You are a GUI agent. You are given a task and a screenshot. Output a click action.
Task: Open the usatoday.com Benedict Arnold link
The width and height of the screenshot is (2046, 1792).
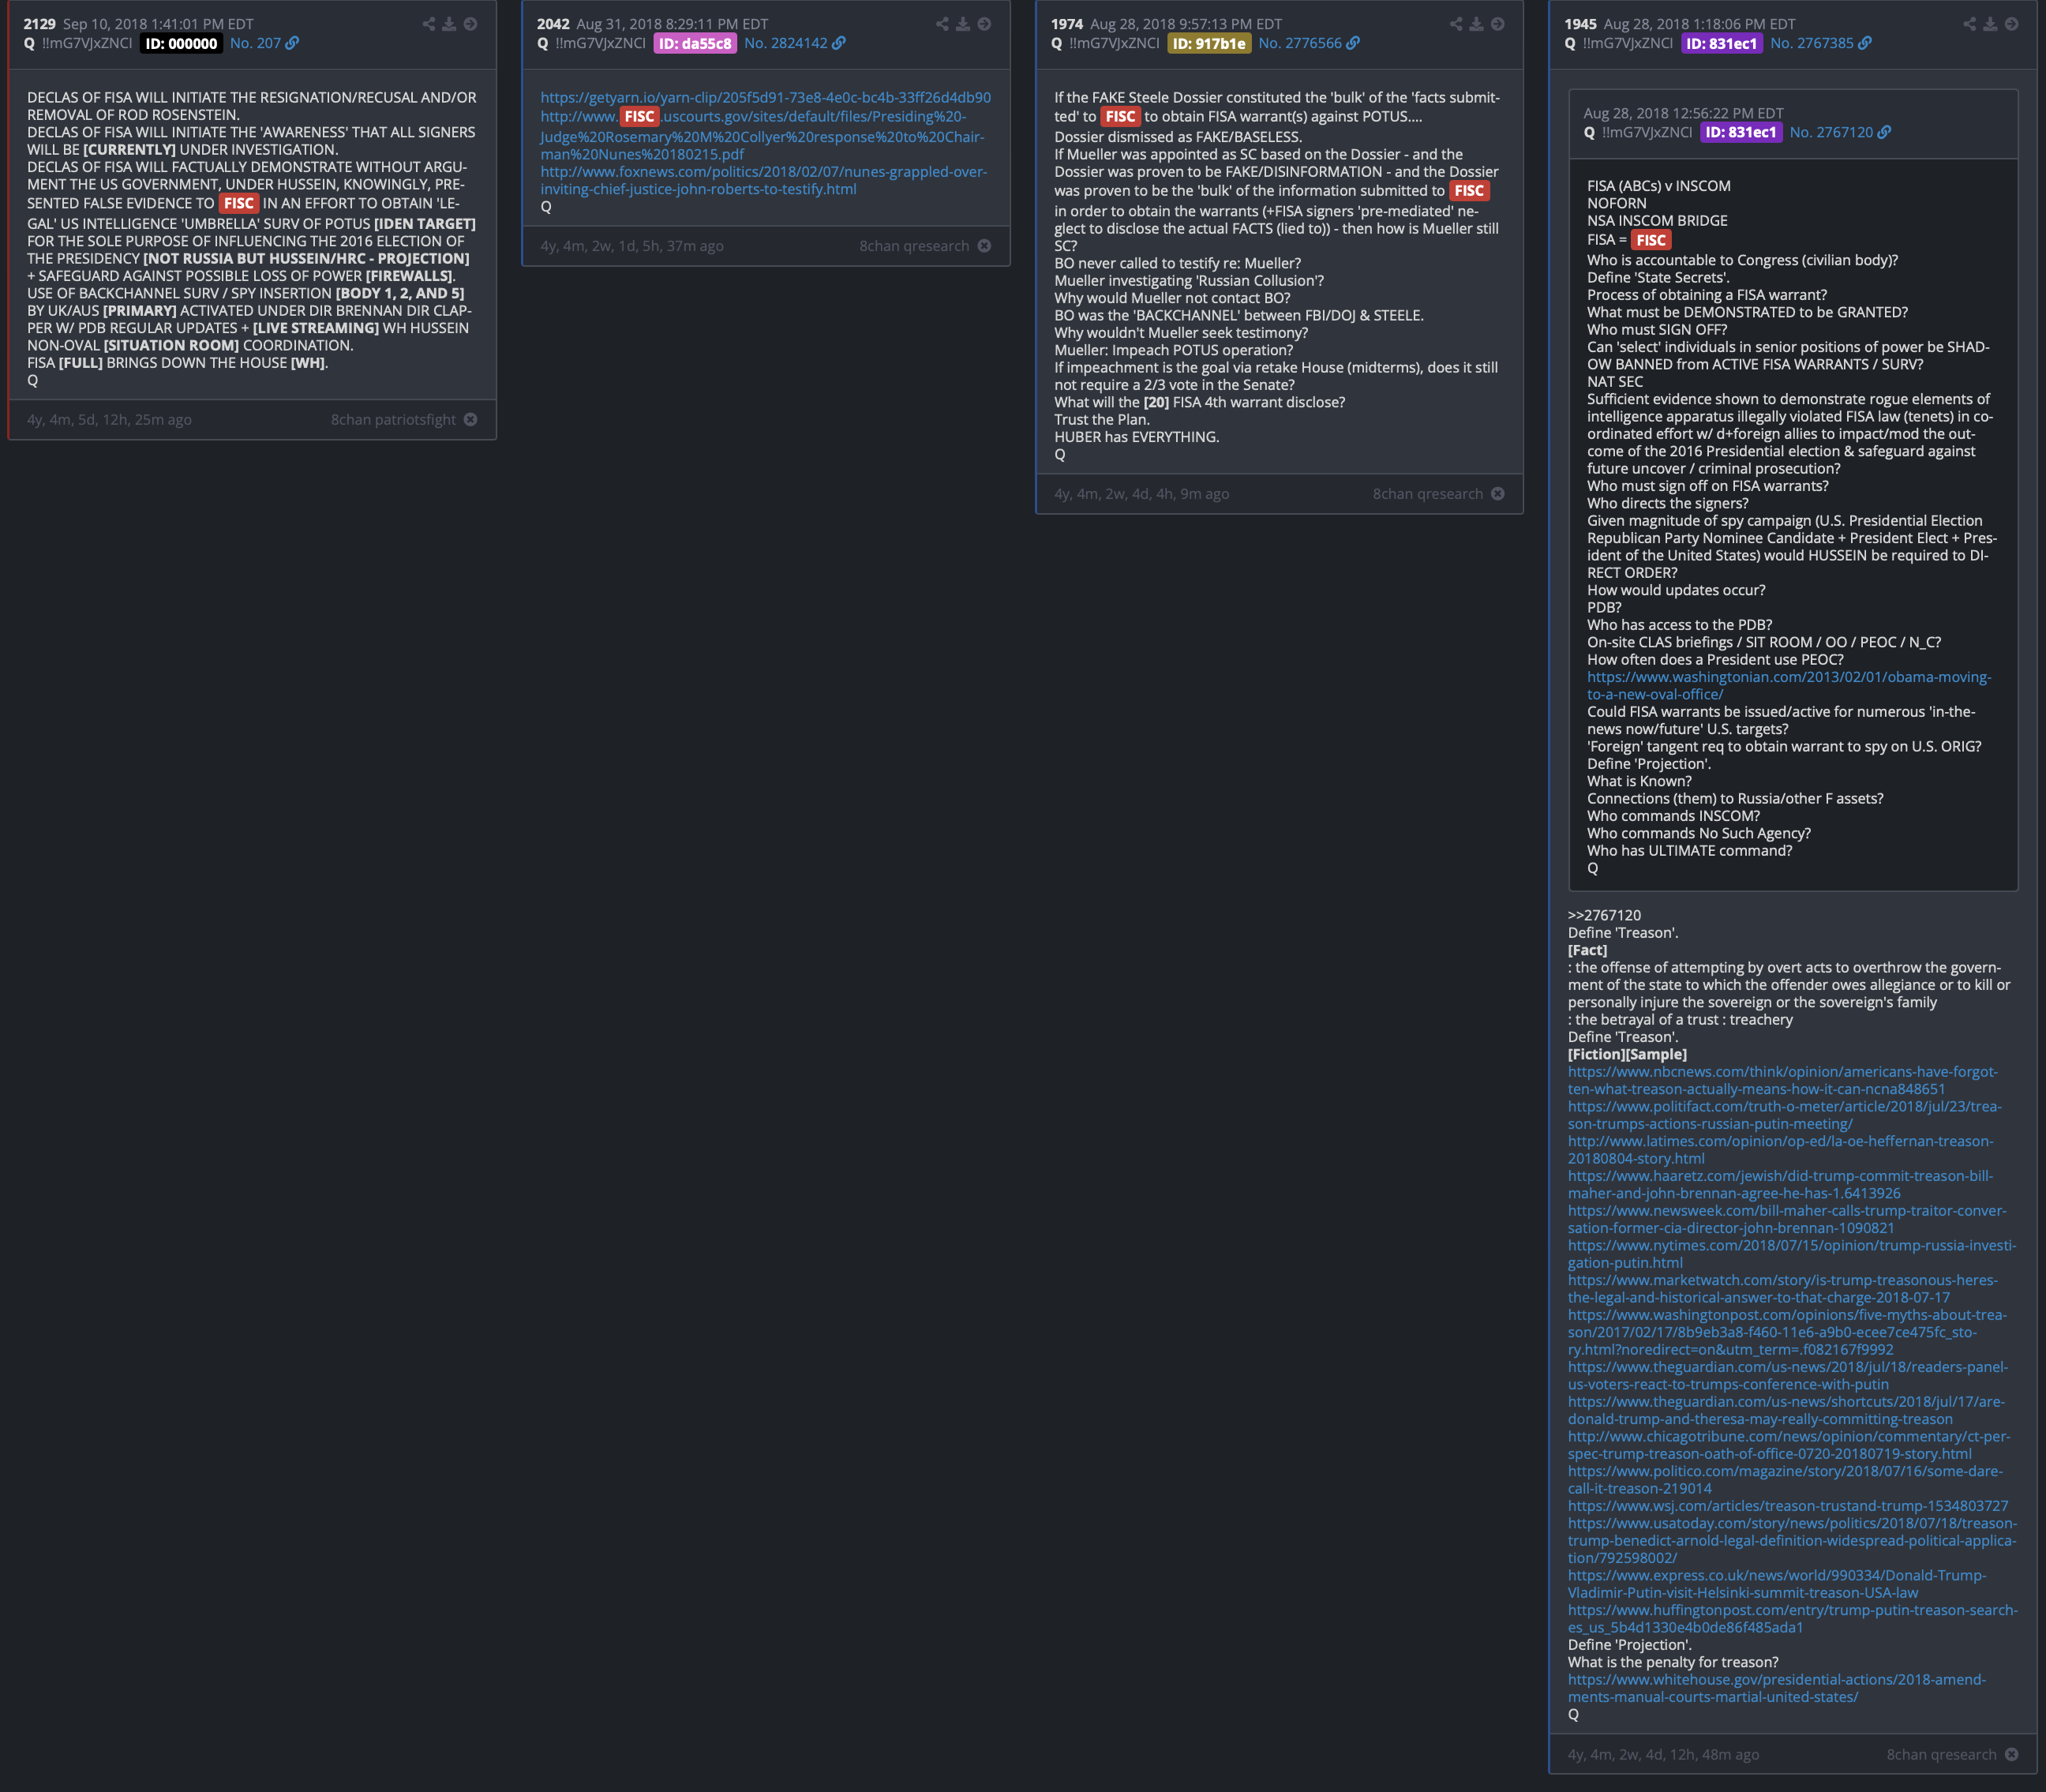[x=1792, y=1541]
